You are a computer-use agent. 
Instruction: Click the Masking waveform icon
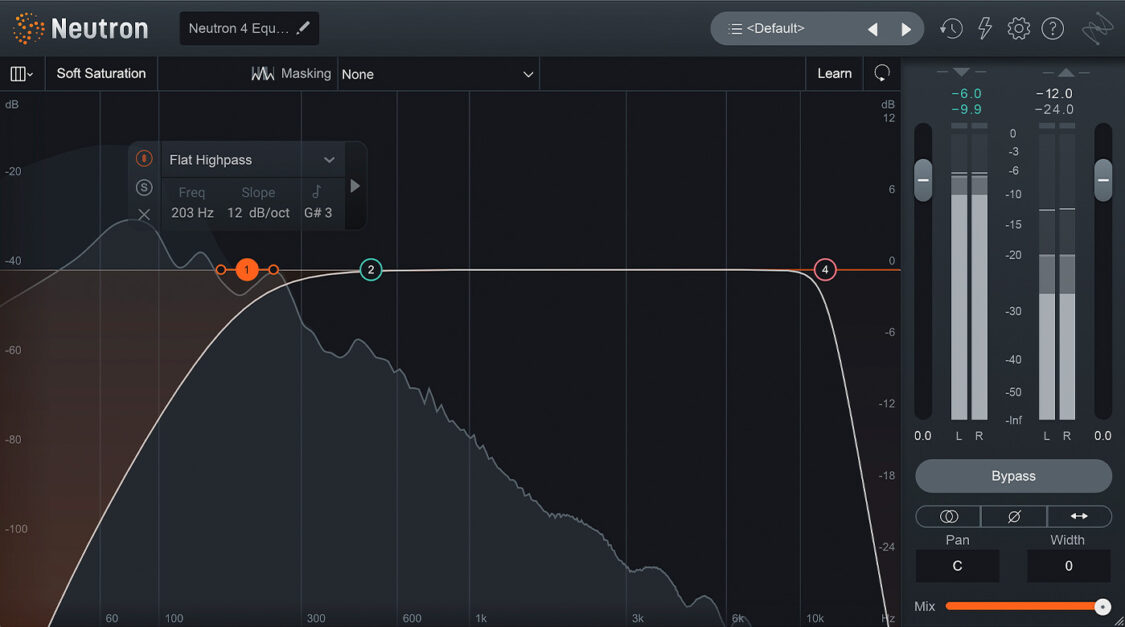(x=262, y=73)
